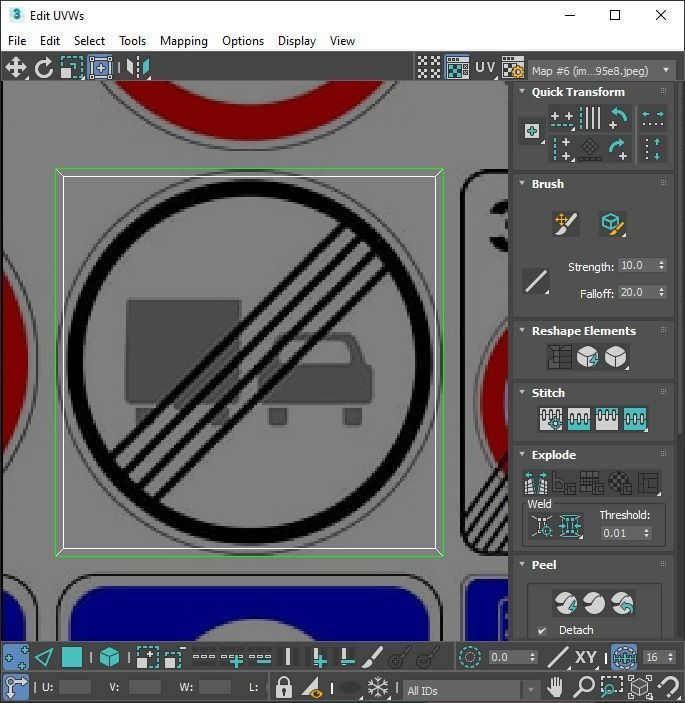685x703 pixels.
Task: Click Shrink UV selection icon
Action: pos(175,657)
